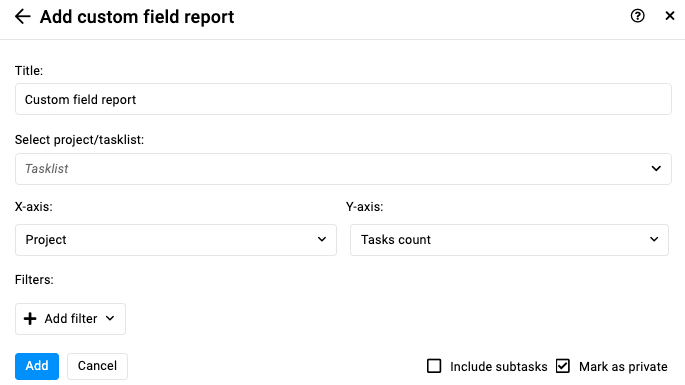The height and width of the screenshot is (385, 685).
Task: Click the Mark as private label text
Action: coord(623,367)
